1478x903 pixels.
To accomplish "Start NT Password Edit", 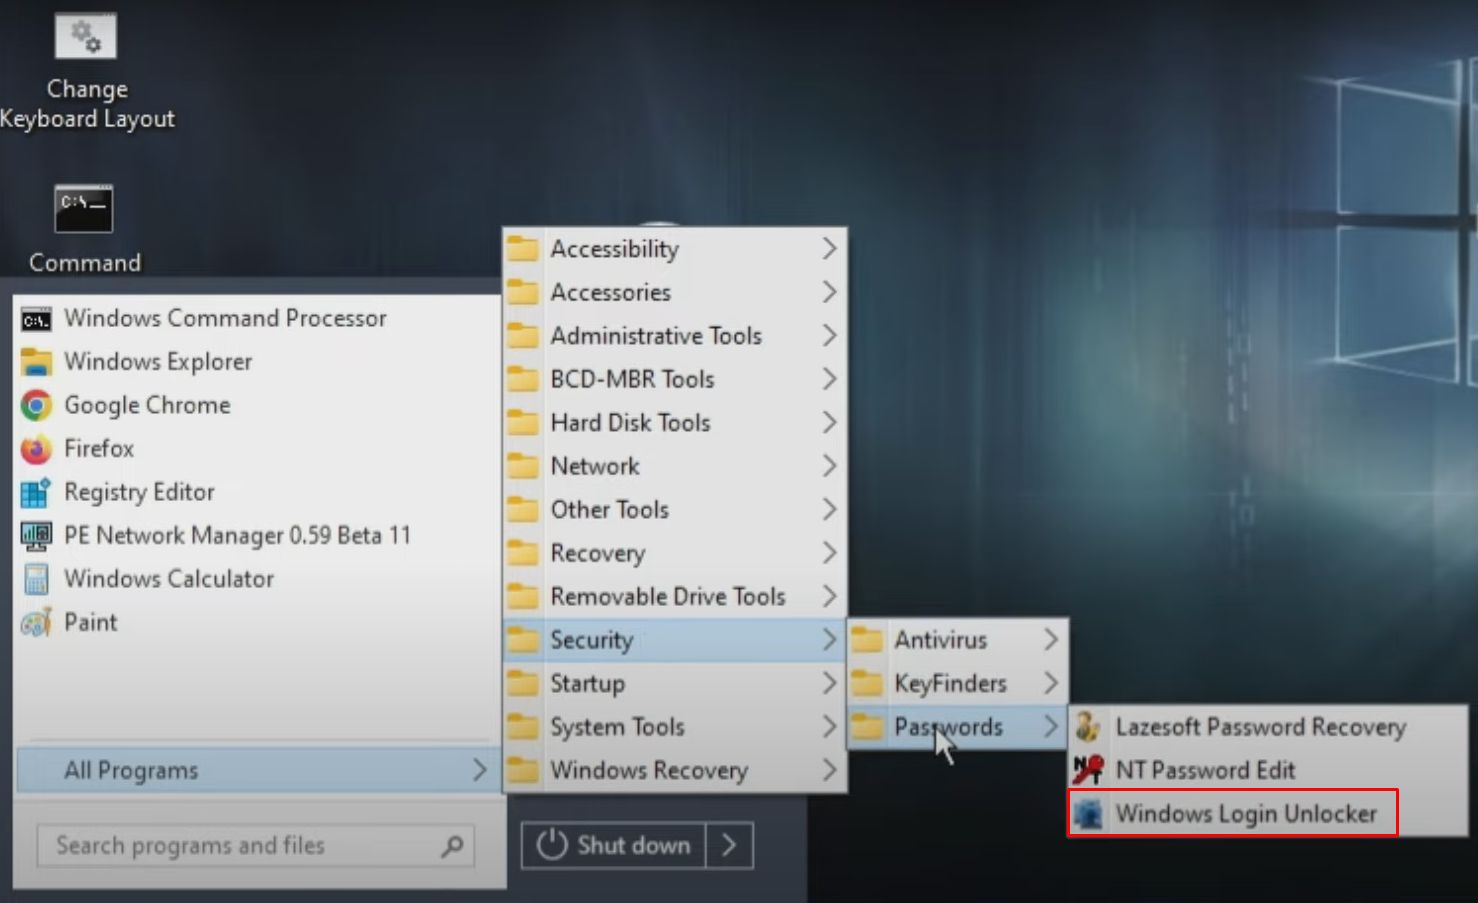I will pyautogui.click(x=1205, y=770).
